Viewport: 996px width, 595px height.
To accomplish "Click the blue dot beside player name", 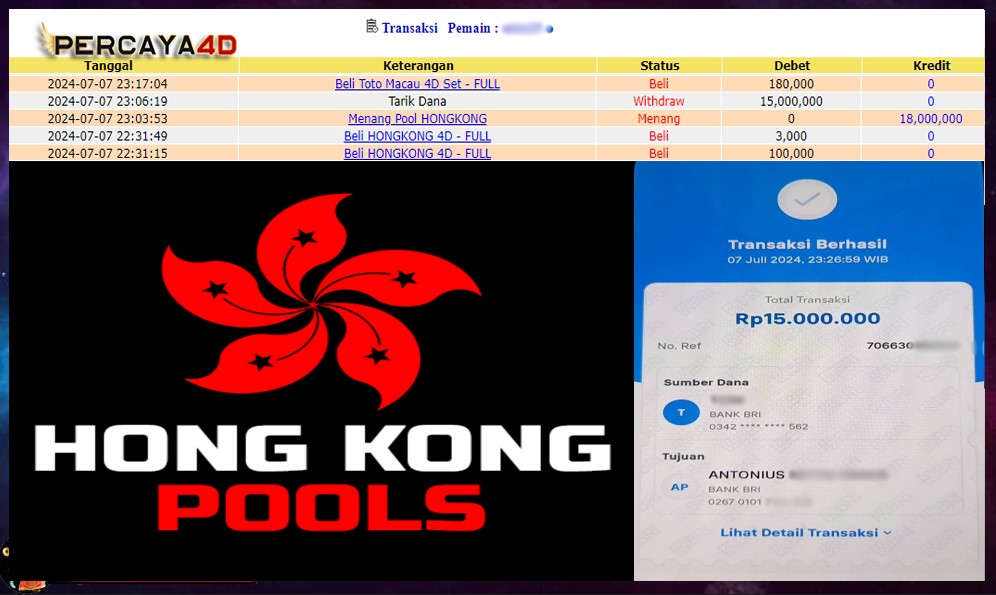I will point(550,29).
